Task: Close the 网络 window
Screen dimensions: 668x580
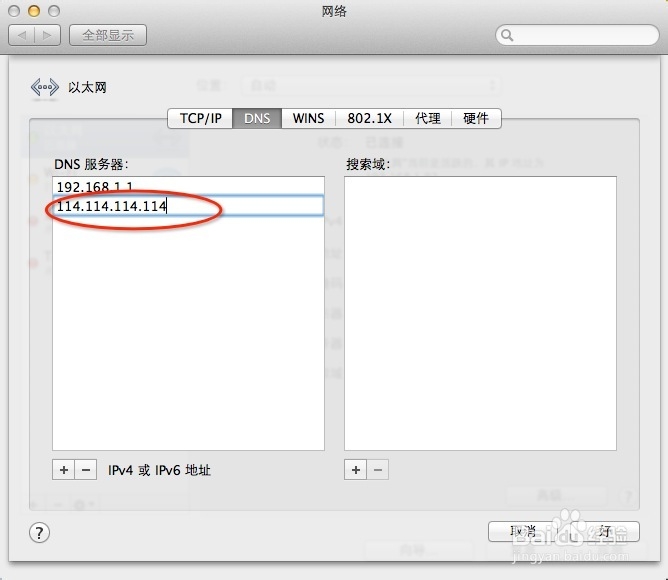Action: point(14,11)
